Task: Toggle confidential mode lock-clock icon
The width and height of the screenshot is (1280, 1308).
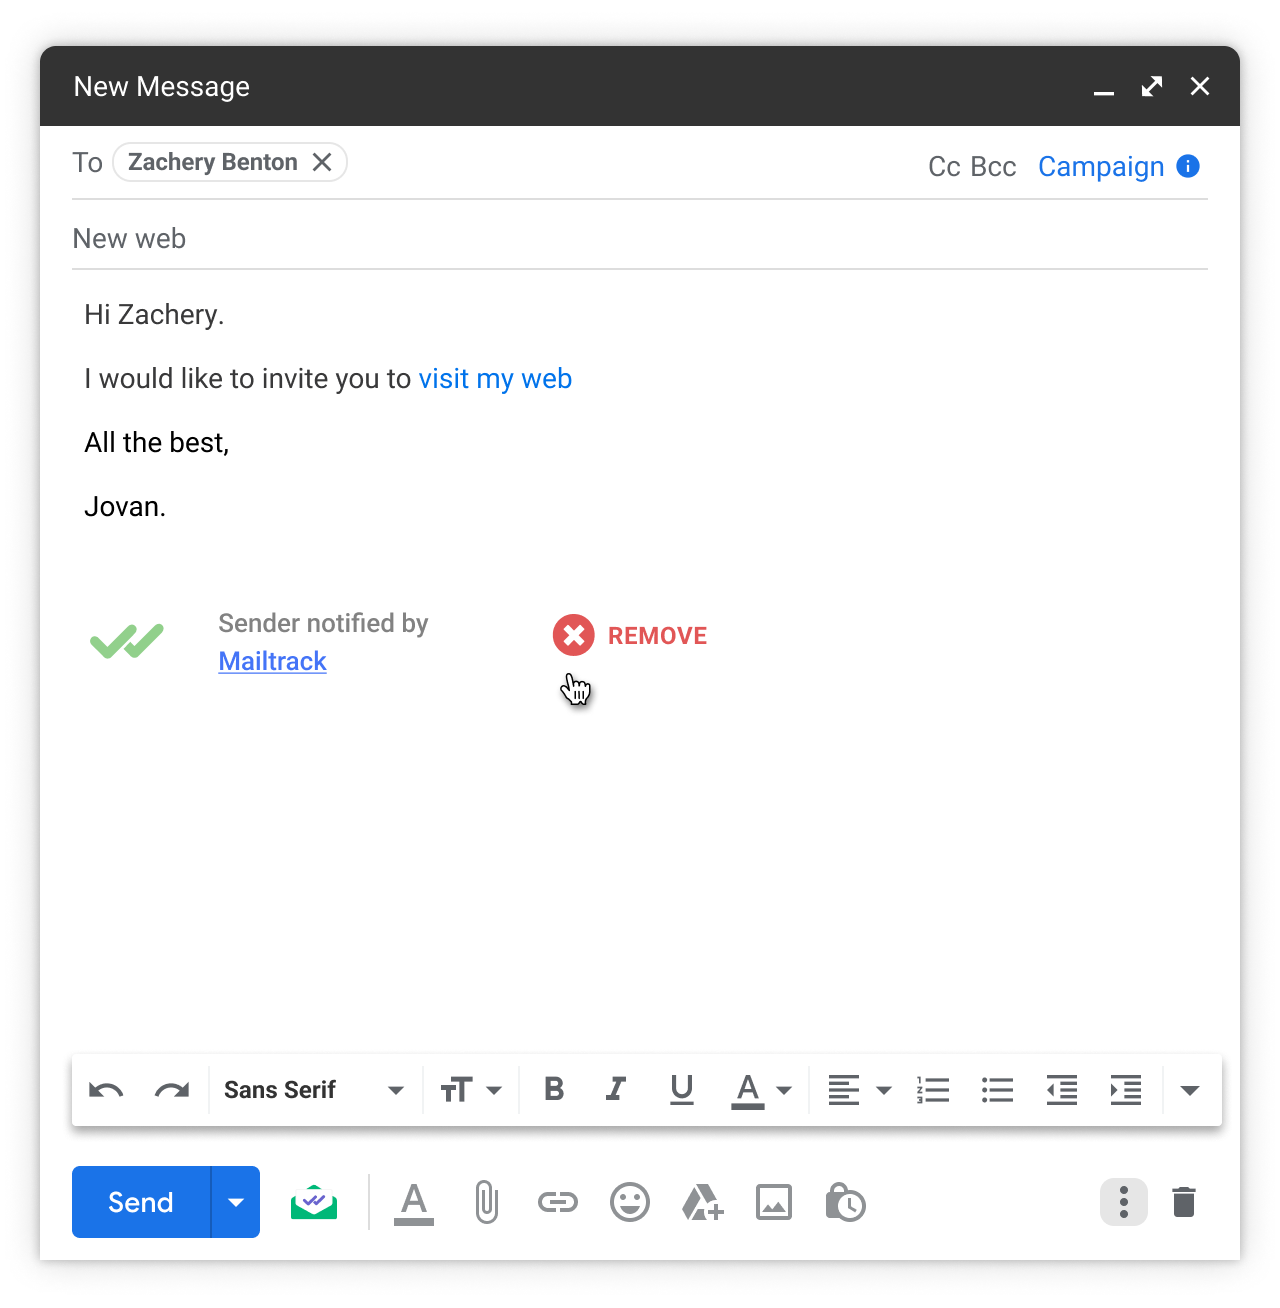Action: point(845,1202)
